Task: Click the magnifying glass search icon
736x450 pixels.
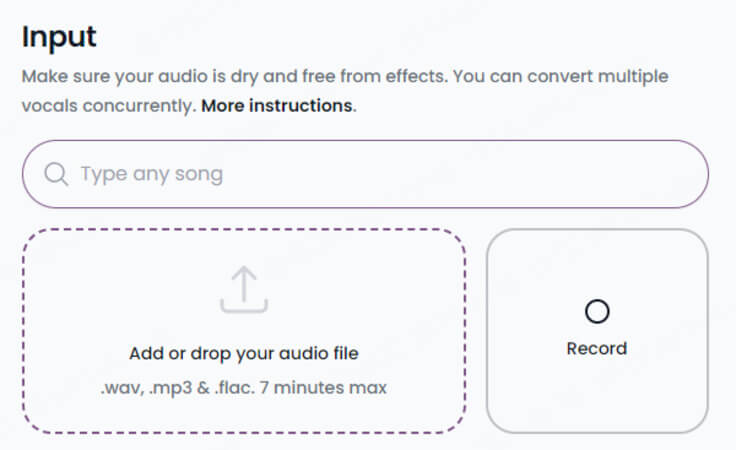Action: click(56, 174)
